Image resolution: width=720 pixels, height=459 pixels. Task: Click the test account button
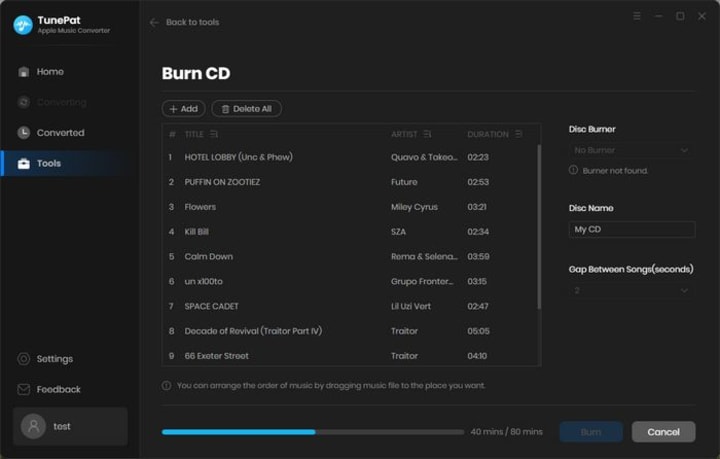[x=70, y=426]
